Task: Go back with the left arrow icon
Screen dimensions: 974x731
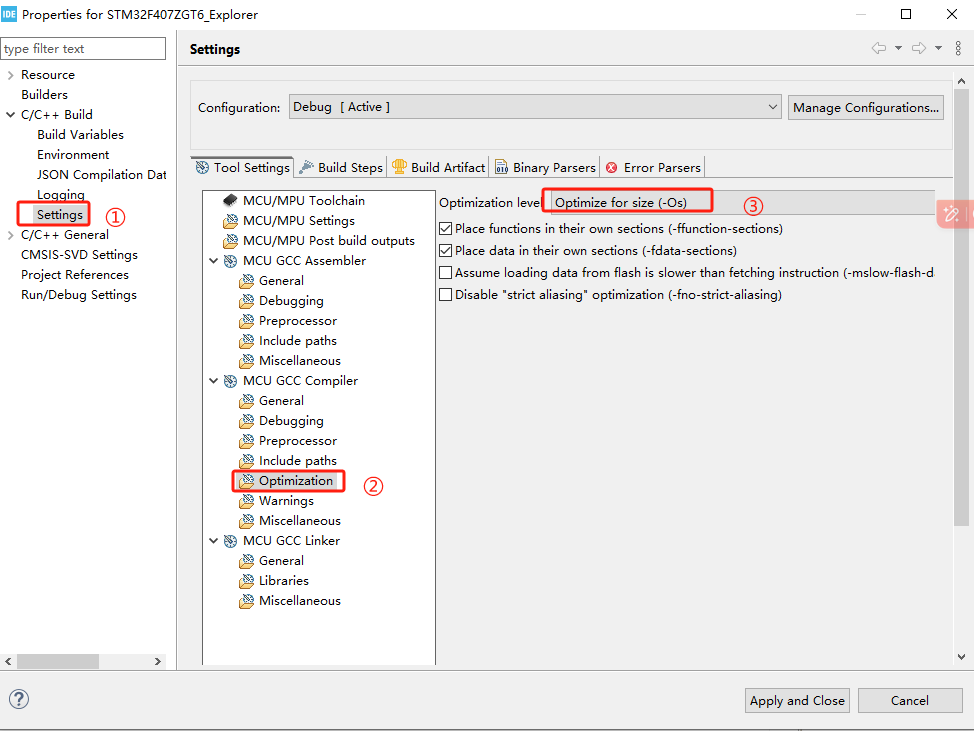Action: 878,48
